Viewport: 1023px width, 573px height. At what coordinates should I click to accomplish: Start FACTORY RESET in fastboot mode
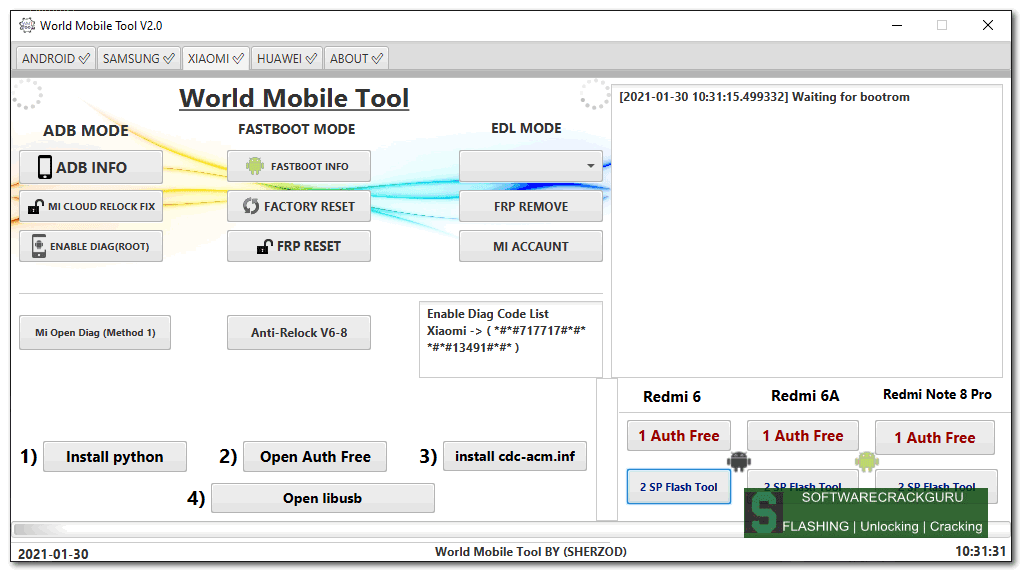(x=299, y=206)
